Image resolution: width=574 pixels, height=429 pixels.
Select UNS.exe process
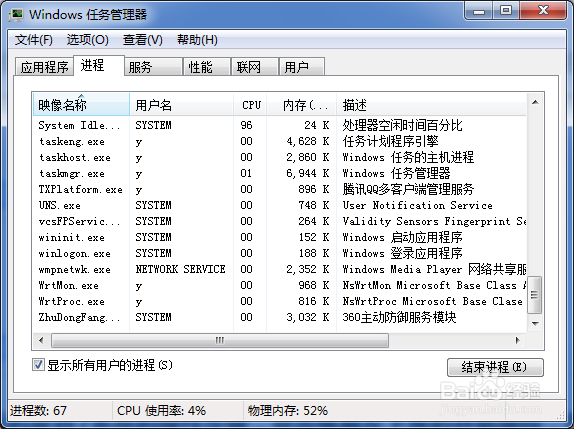[280, 205]
